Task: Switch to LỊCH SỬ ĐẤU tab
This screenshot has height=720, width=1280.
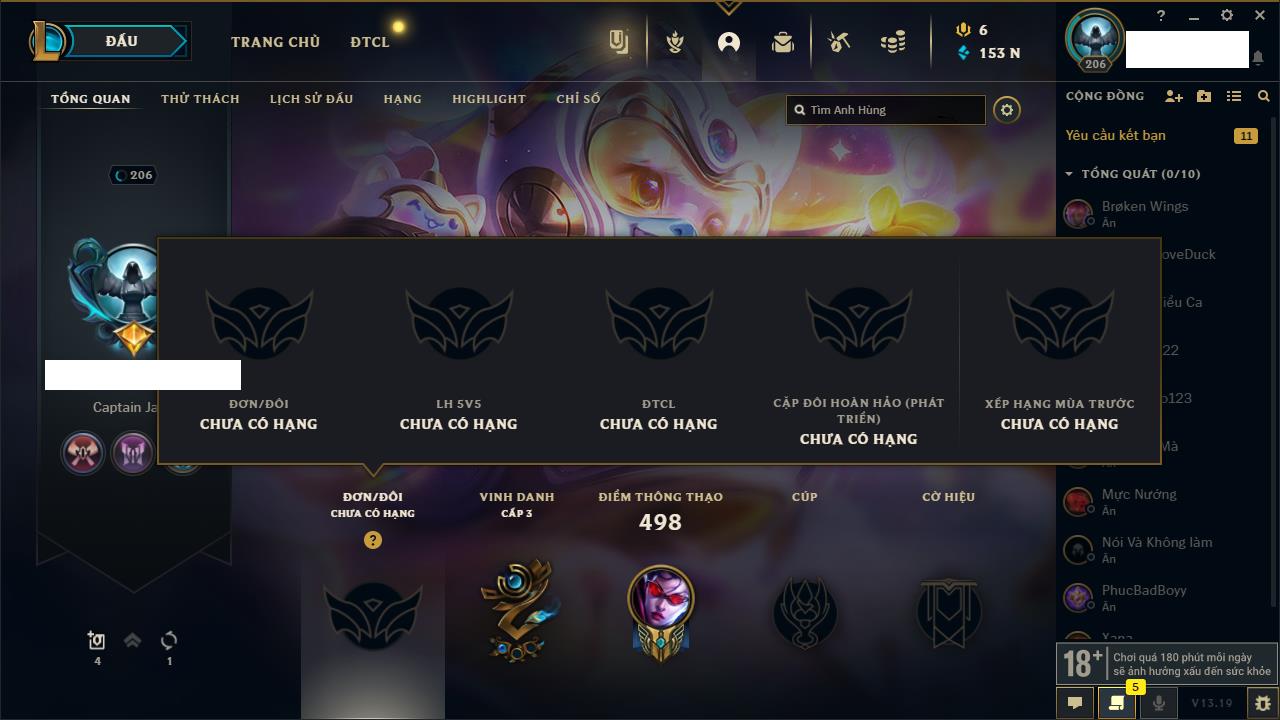Action: tap(311, 99)
